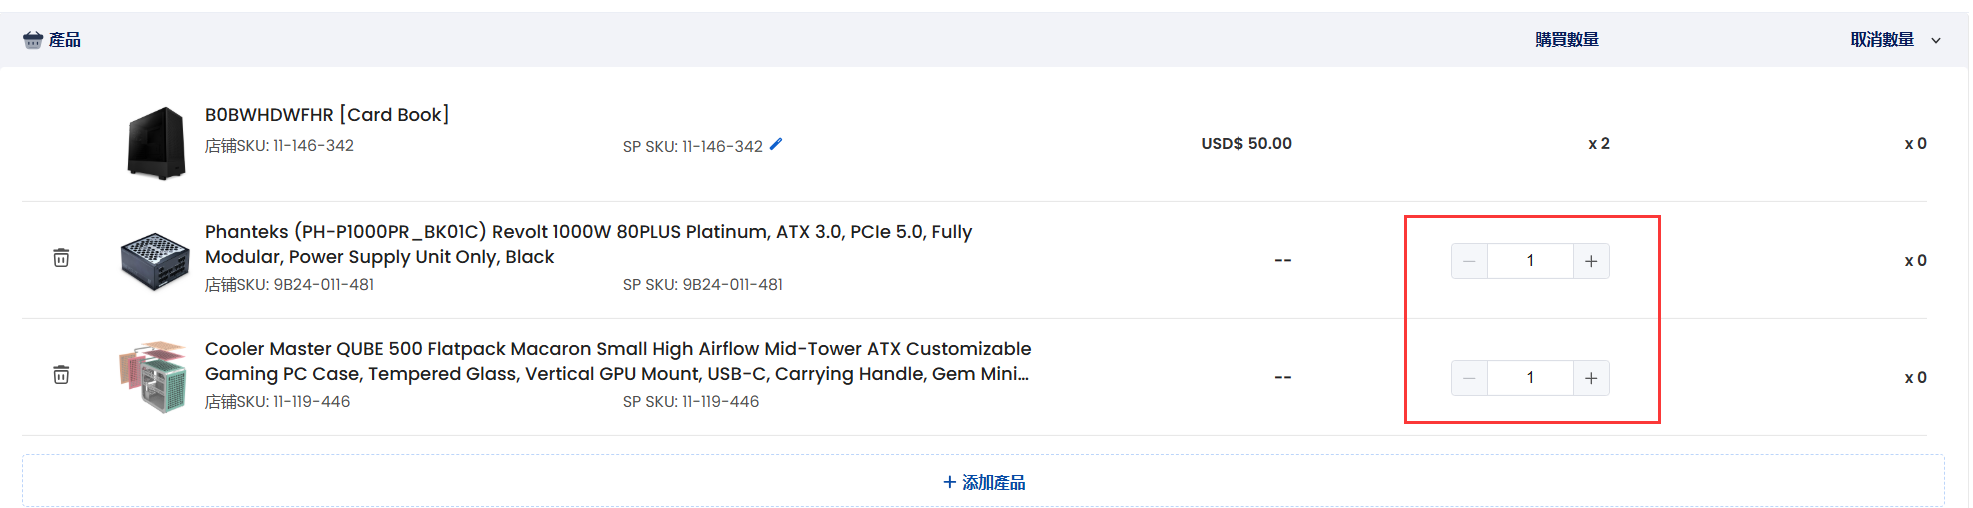Open the Phanteks power supply thumbnail
This screenshot has height=508, width=1973.
(154, 260)
